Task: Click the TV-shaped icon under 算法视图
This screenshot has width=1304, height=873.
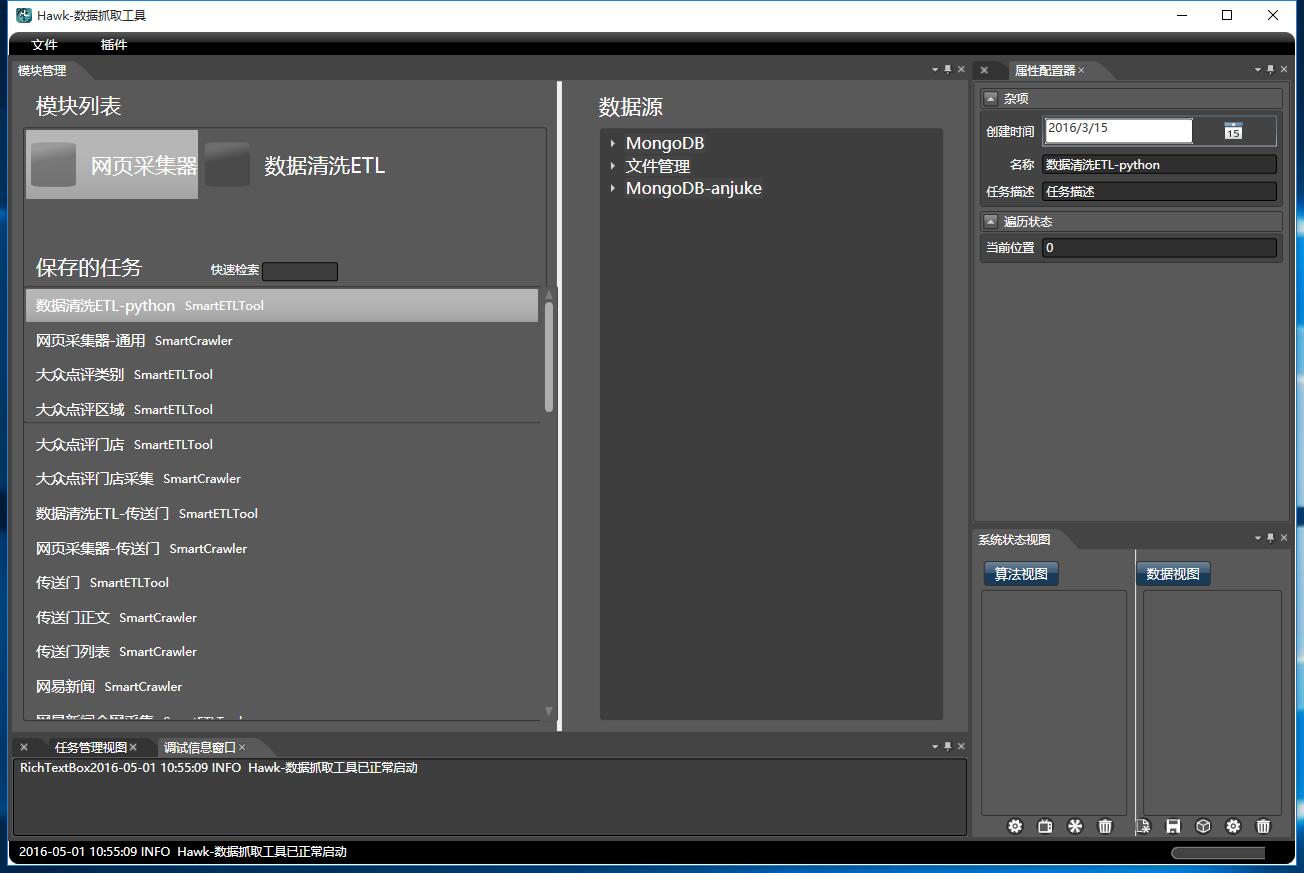Action: click(1045, 826)
